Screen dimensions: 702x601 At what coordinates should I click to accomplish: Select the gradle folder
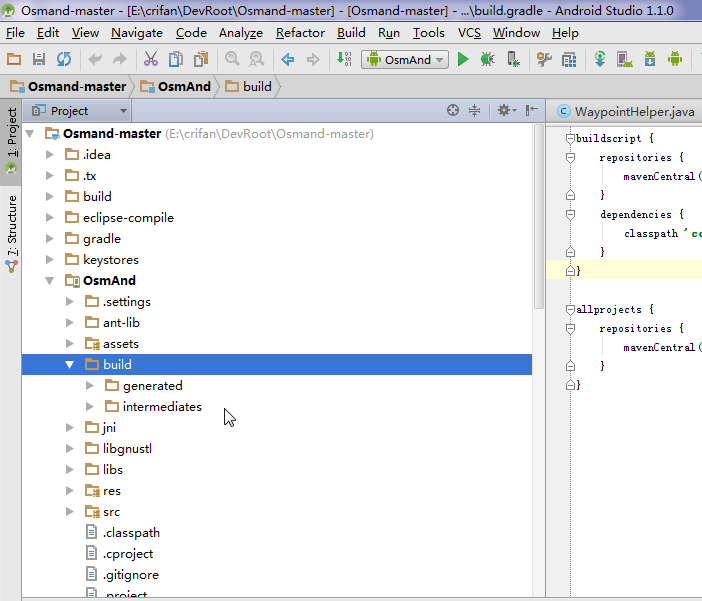pyautogui.click(x=102, y=239)
